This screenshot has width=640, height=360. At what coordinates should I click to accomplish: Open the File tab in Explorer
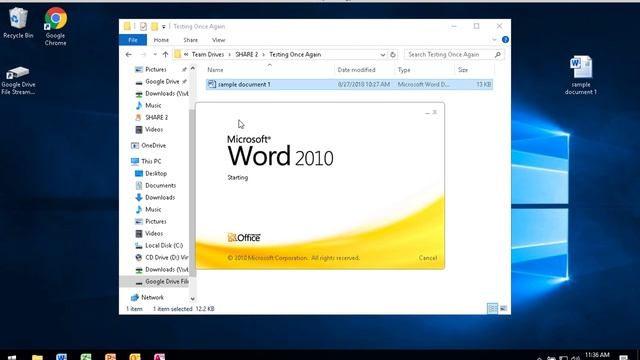(133, 40)
